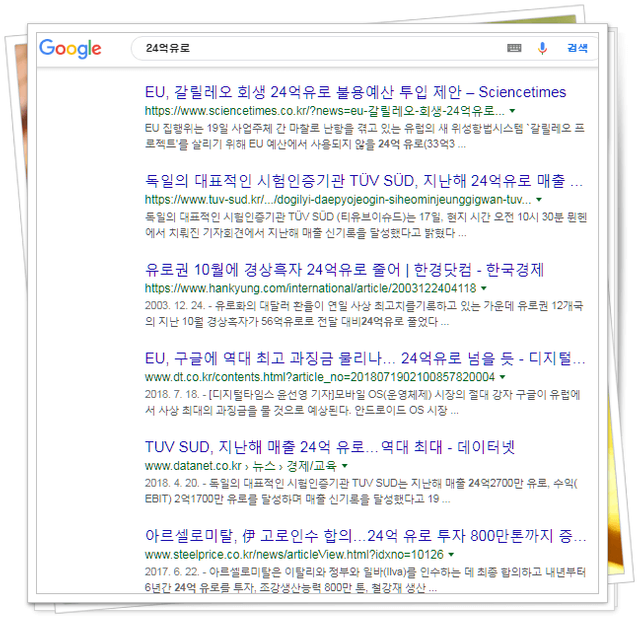Open the on-screen keyboard icon

pos(514,48)
